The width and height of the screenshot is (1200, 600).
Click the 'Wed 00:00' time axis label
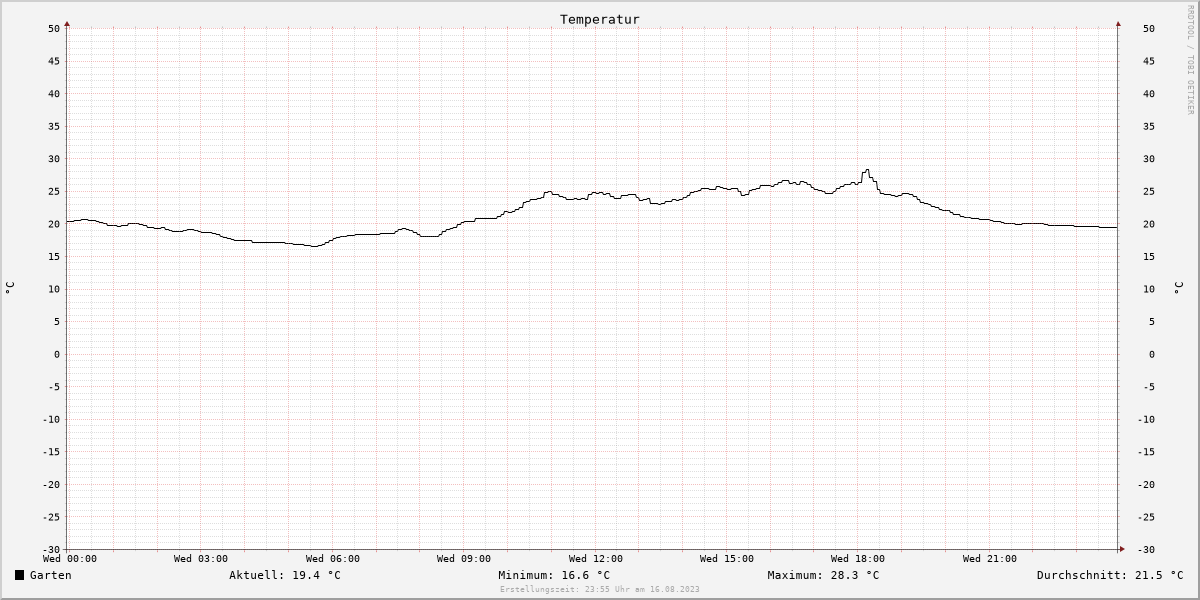pyautogui.click(x=70, y=559)
